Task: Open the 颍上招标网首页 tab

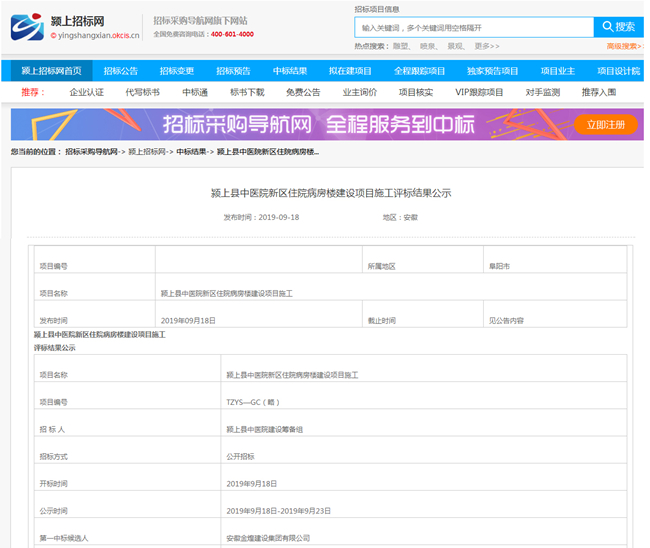Action: (52, 71)
